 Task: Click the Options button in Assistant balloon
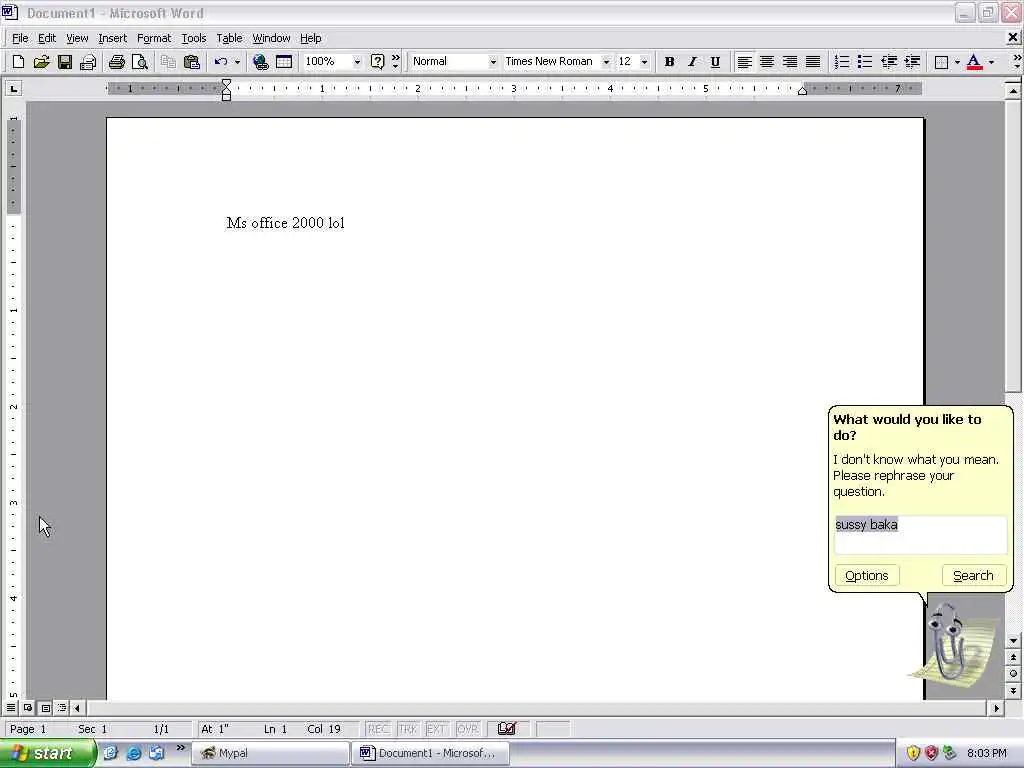(x=867, y=575)
